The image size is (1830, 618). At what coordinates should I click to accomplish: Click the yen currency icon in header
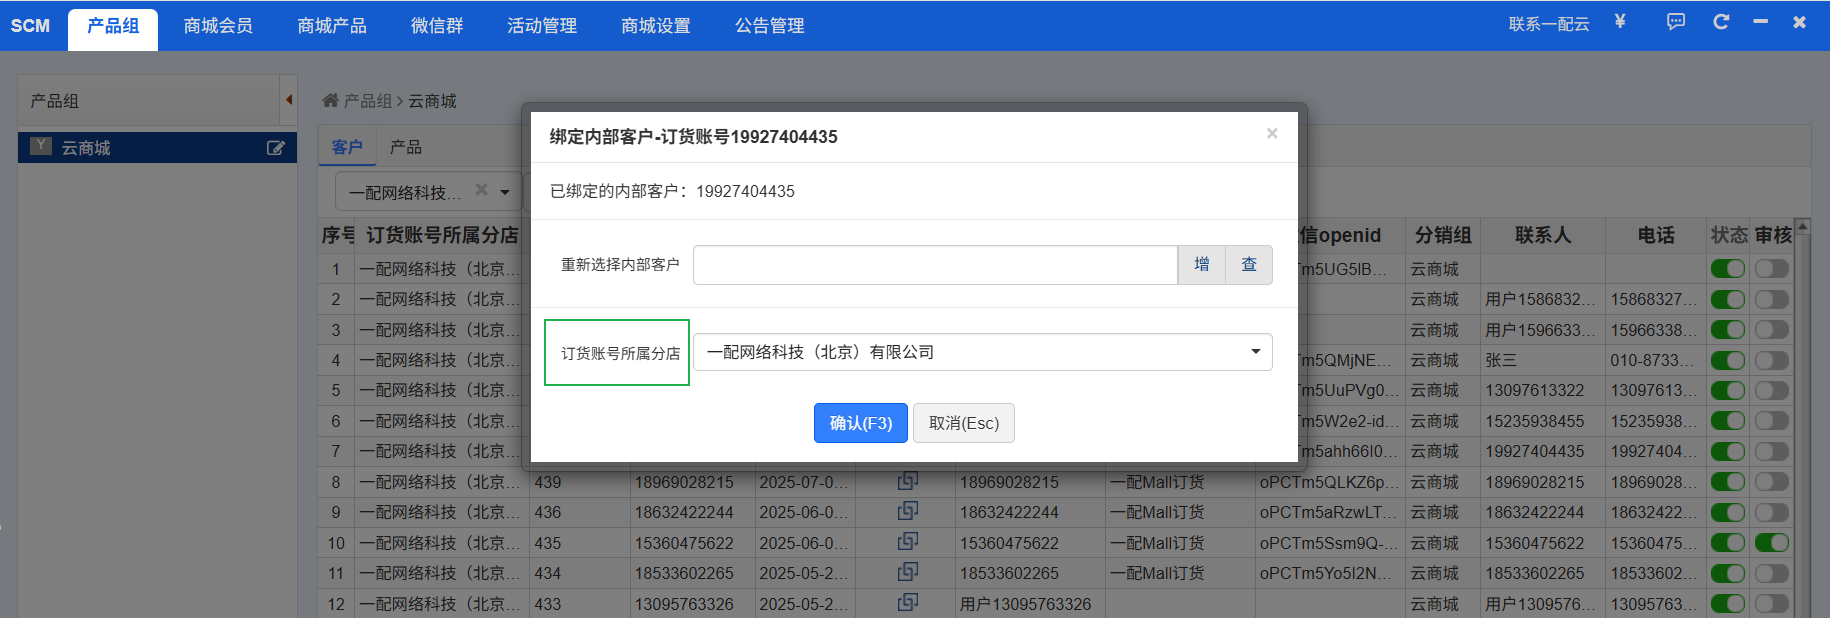click(1620, 22)
